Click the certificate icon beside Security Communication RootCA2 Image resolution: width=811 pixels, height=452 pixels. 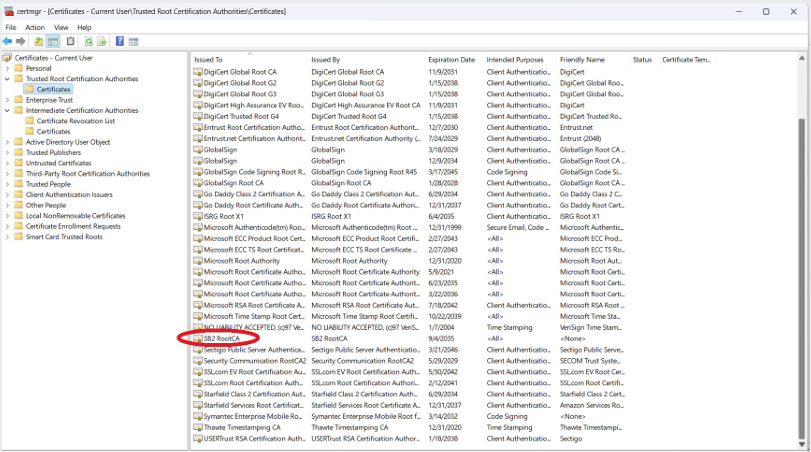pyautogui.click(x=198, y=361)
